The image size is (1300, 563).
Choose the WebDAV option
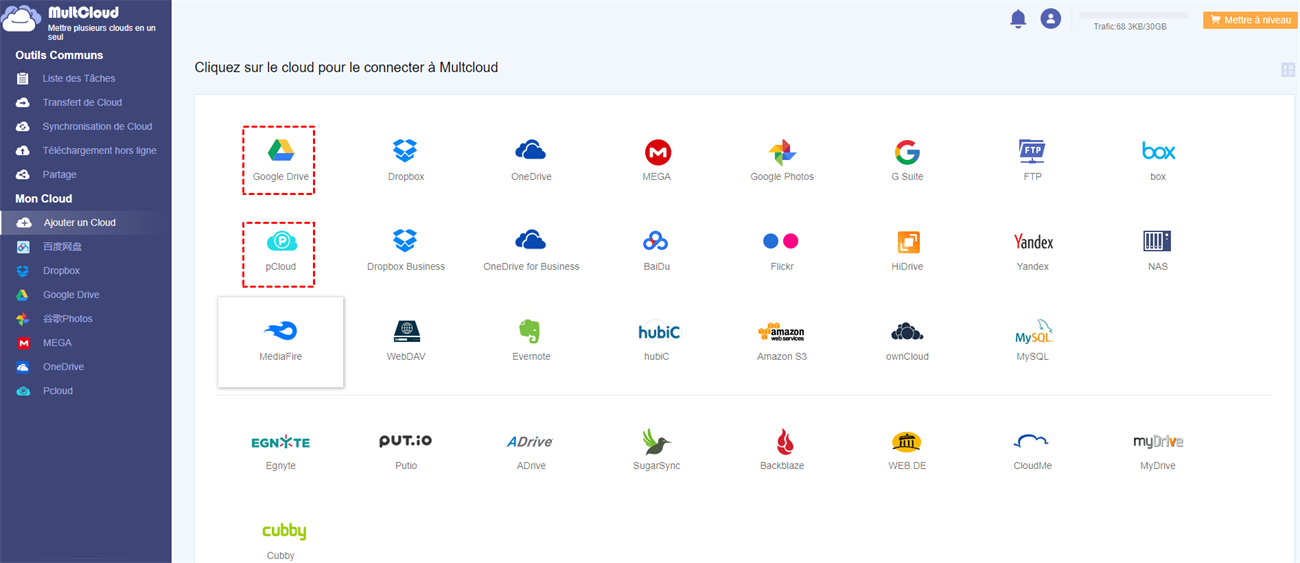(x=406, y=331)
